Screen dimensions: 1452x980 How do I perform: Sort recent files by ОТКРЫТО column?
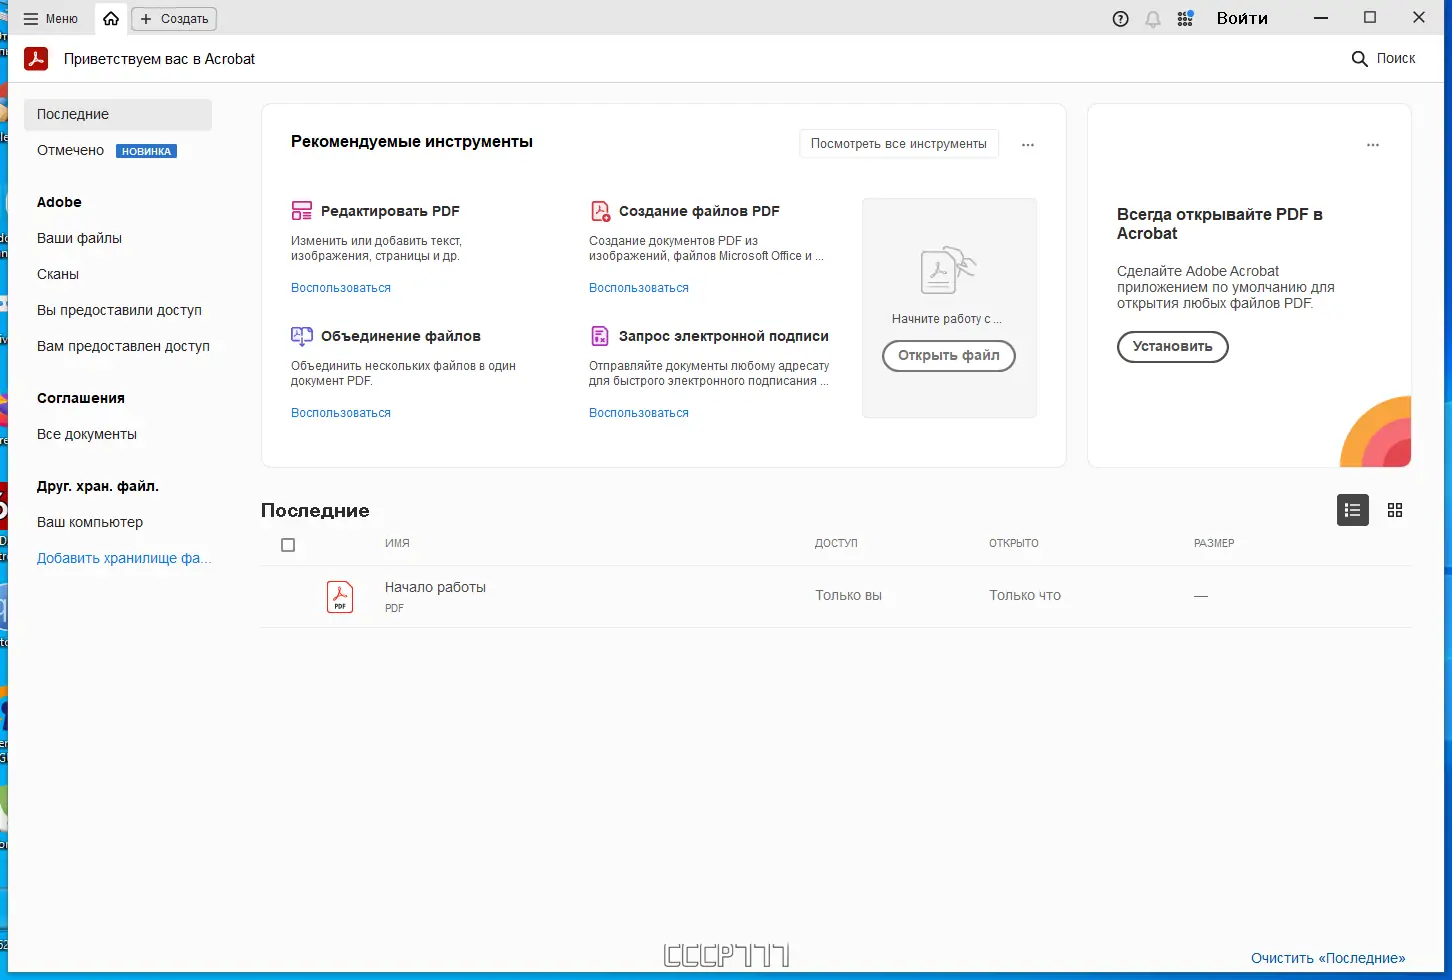click(1014, 543)
